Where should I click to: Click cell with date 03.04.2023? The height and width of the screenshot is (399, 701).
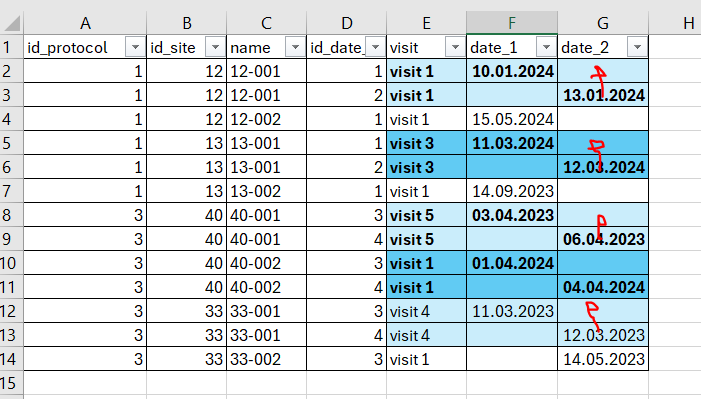tap(512, 215)
